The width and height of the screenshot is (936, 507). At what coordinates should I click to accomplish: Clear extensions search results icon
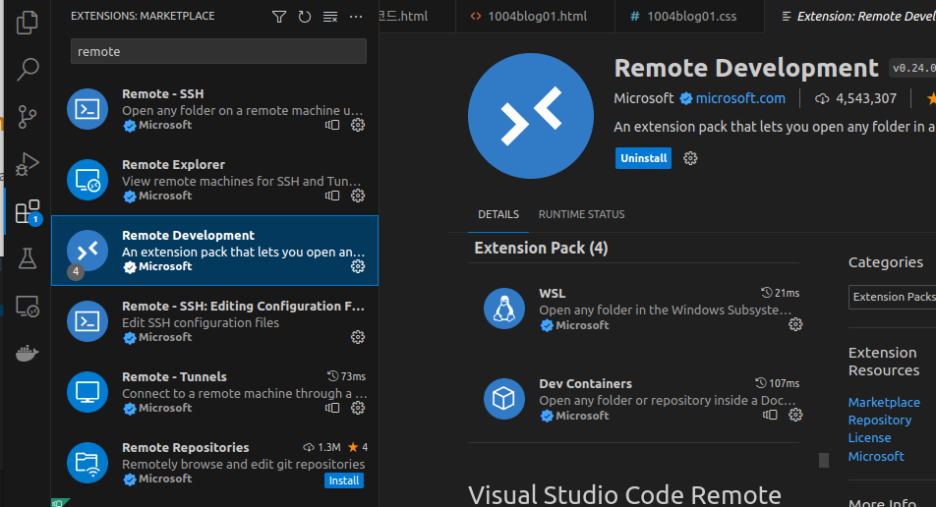330,17
